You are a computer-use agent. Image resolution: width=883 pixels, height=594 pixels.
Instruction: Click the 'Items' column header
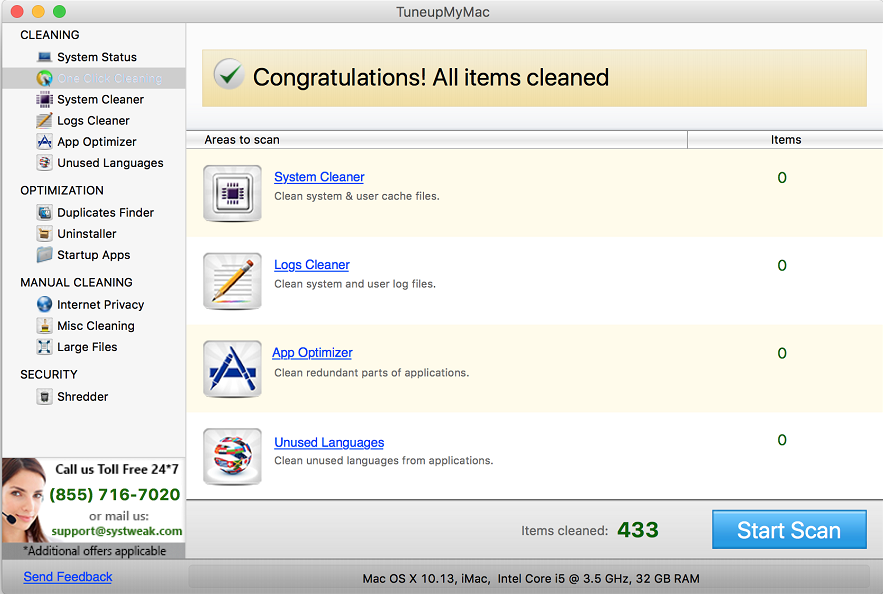(x=786, y=140)
